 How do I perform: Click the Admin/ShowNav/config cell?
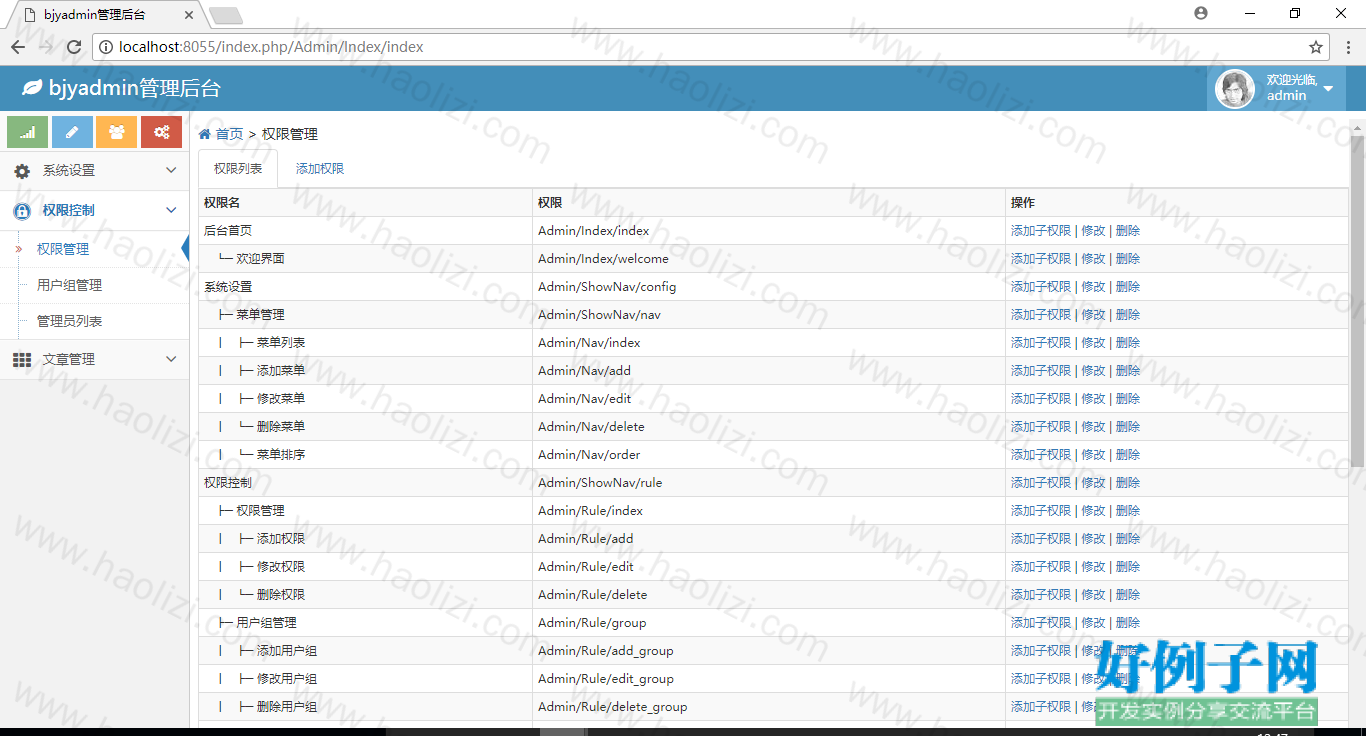769,287
